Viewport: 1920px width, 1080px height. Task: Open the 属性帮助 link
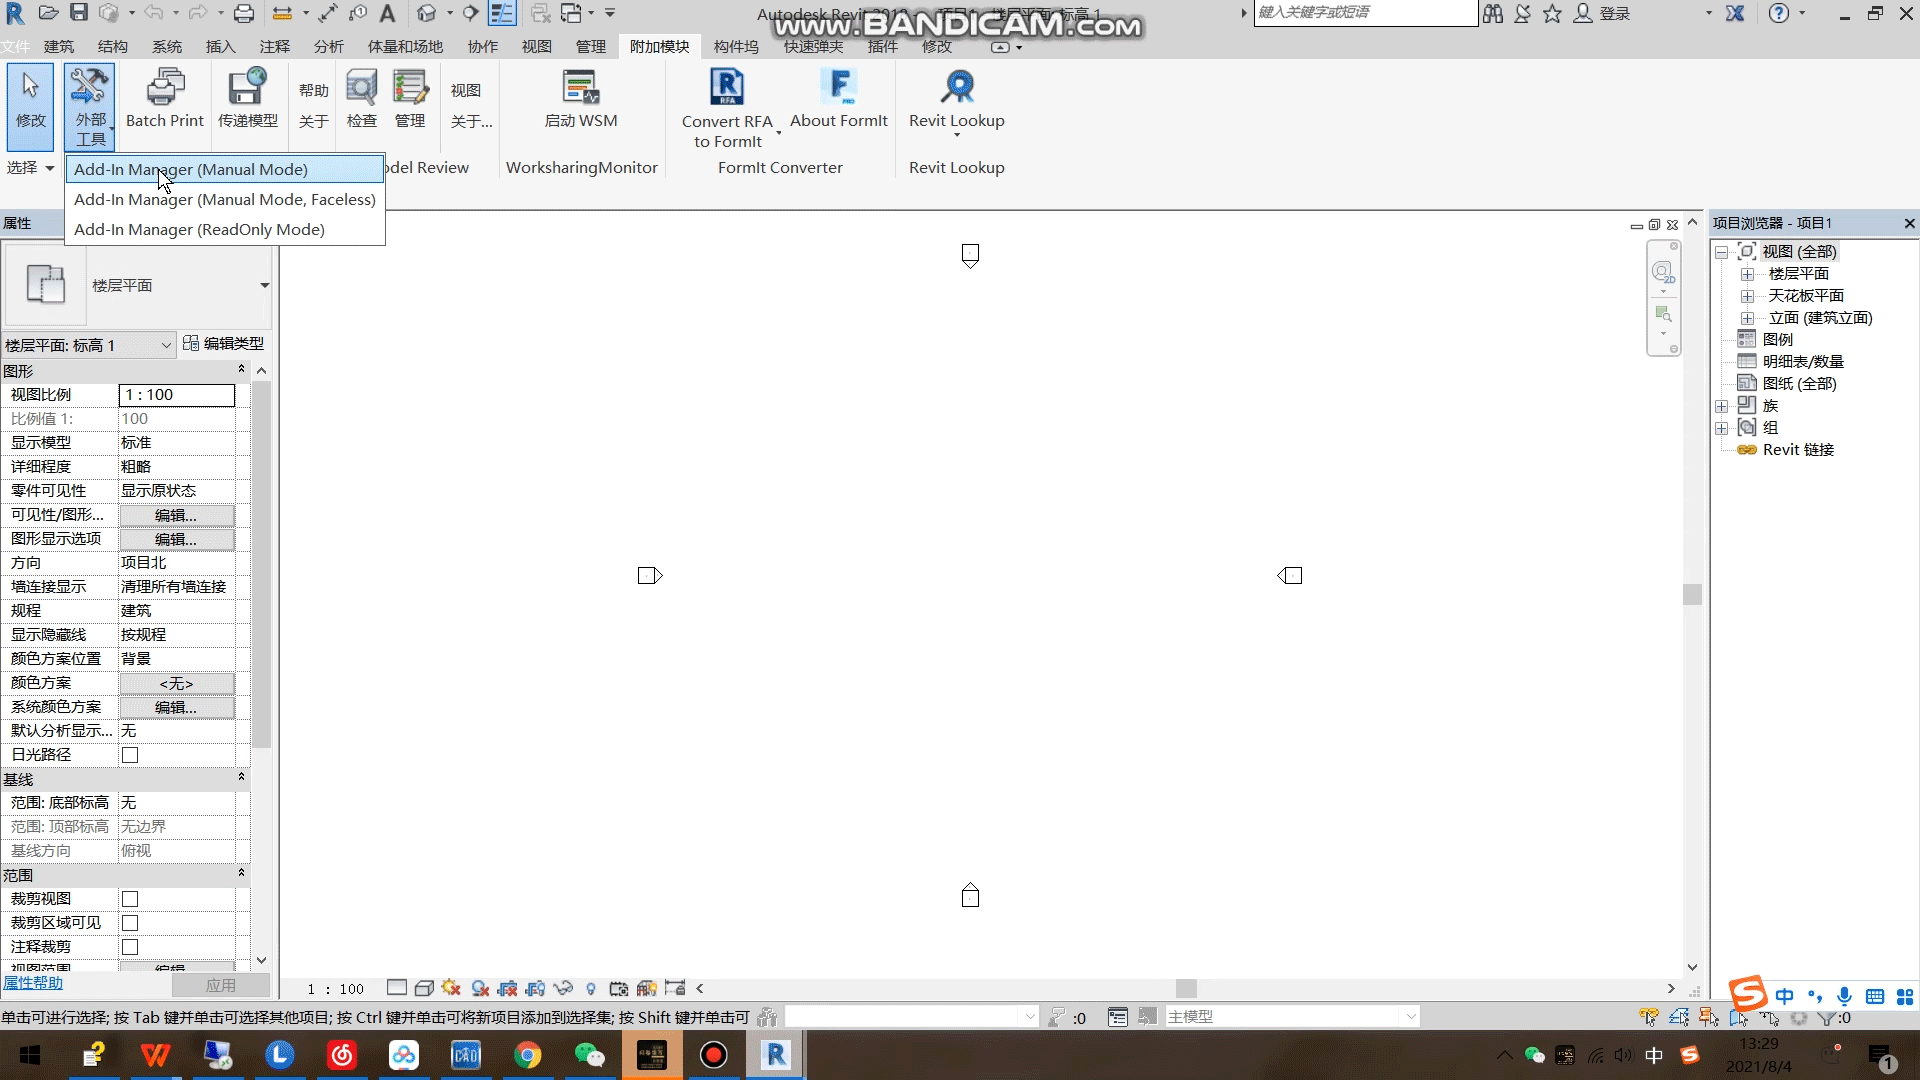point(33,983)
